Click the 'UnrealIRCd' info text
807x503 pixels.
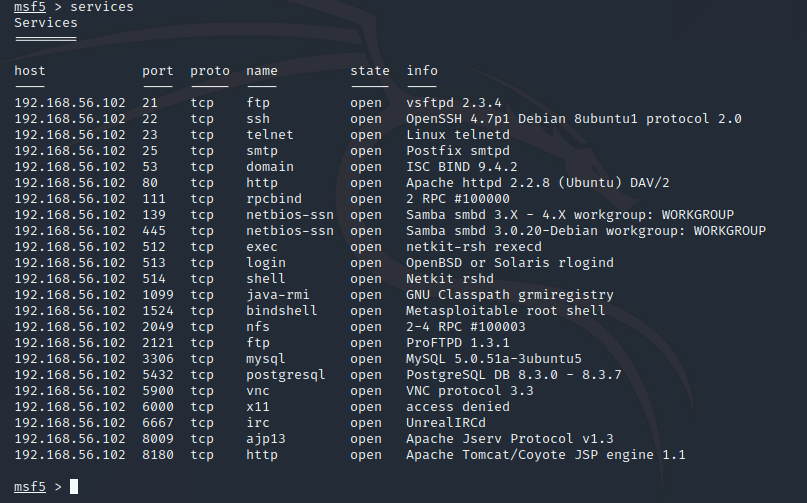[x=445, y=423]
